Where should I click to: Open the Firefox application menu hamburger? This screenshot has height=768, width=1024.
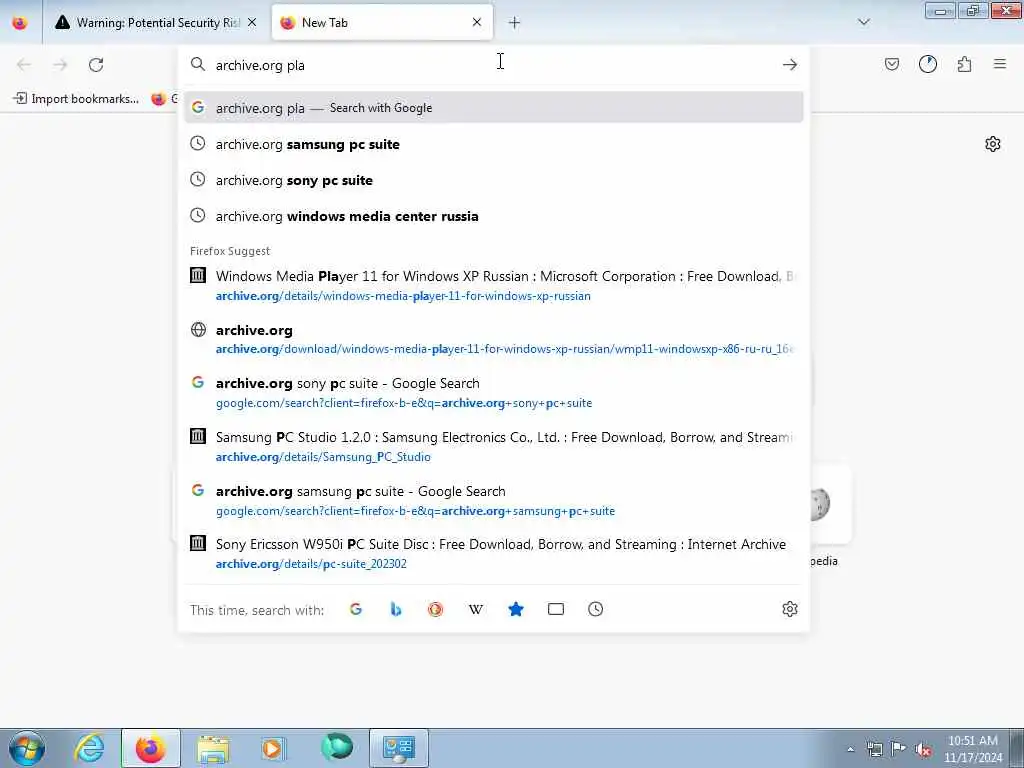click(1000, 64)
